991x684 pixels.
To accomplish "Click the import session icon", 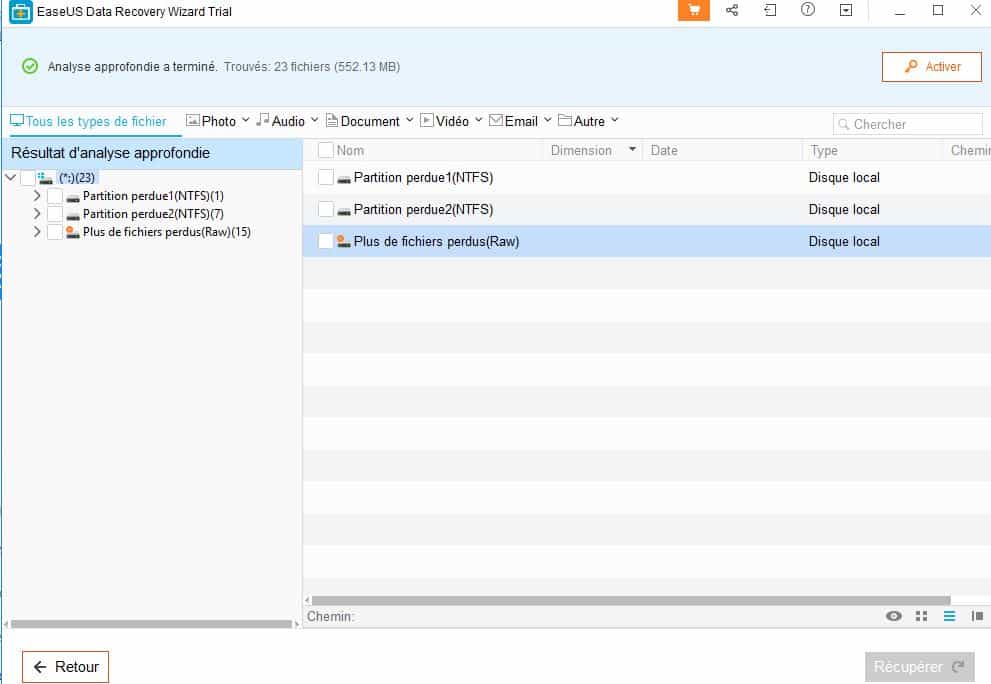I will click(x=770, y=10).
